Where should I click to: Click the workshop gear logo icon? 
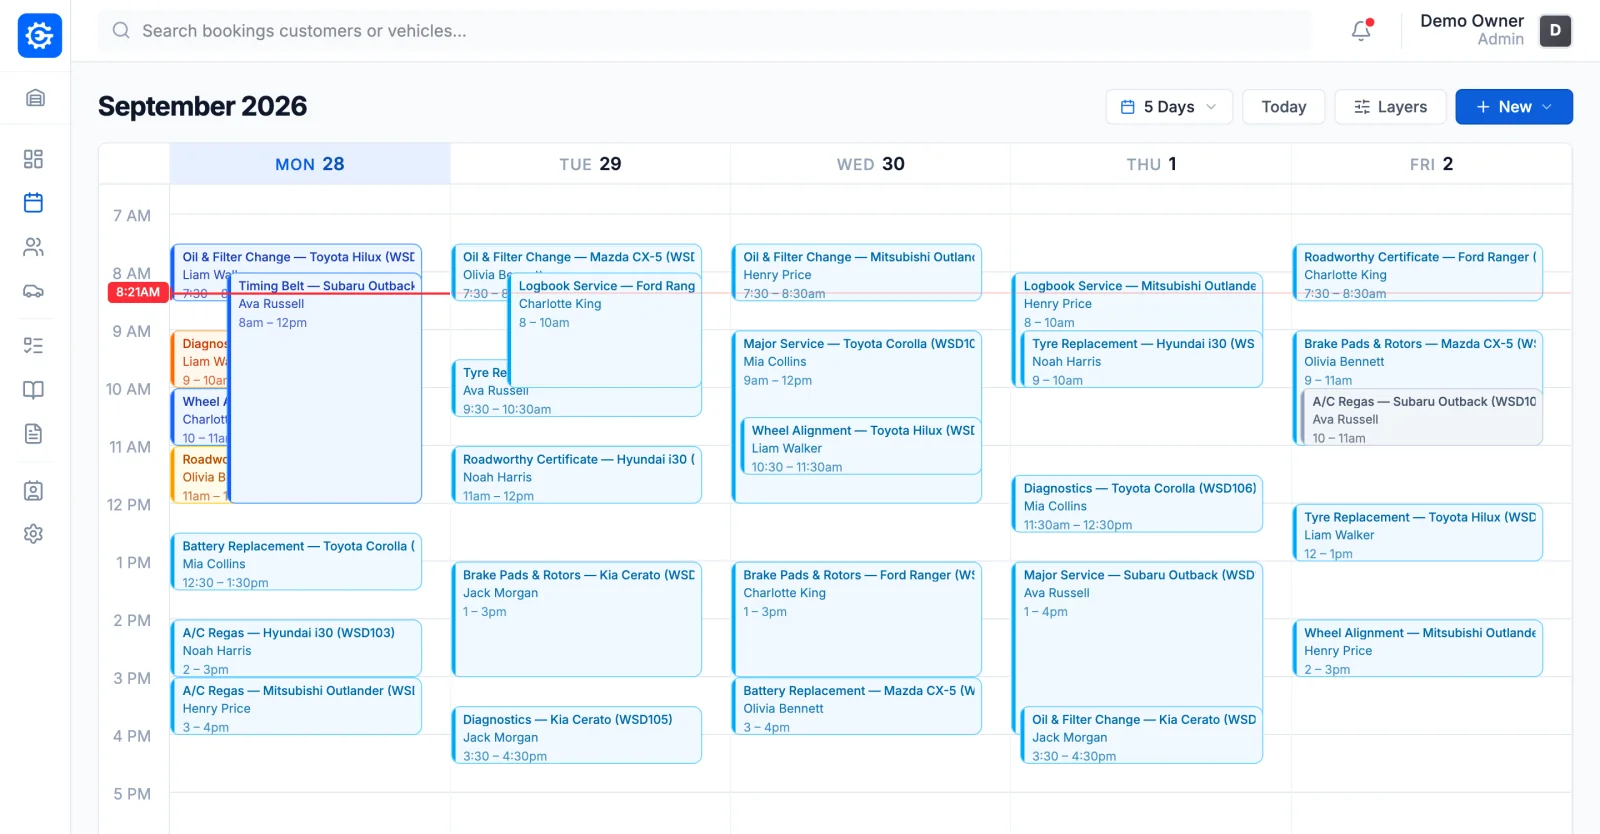40,36
